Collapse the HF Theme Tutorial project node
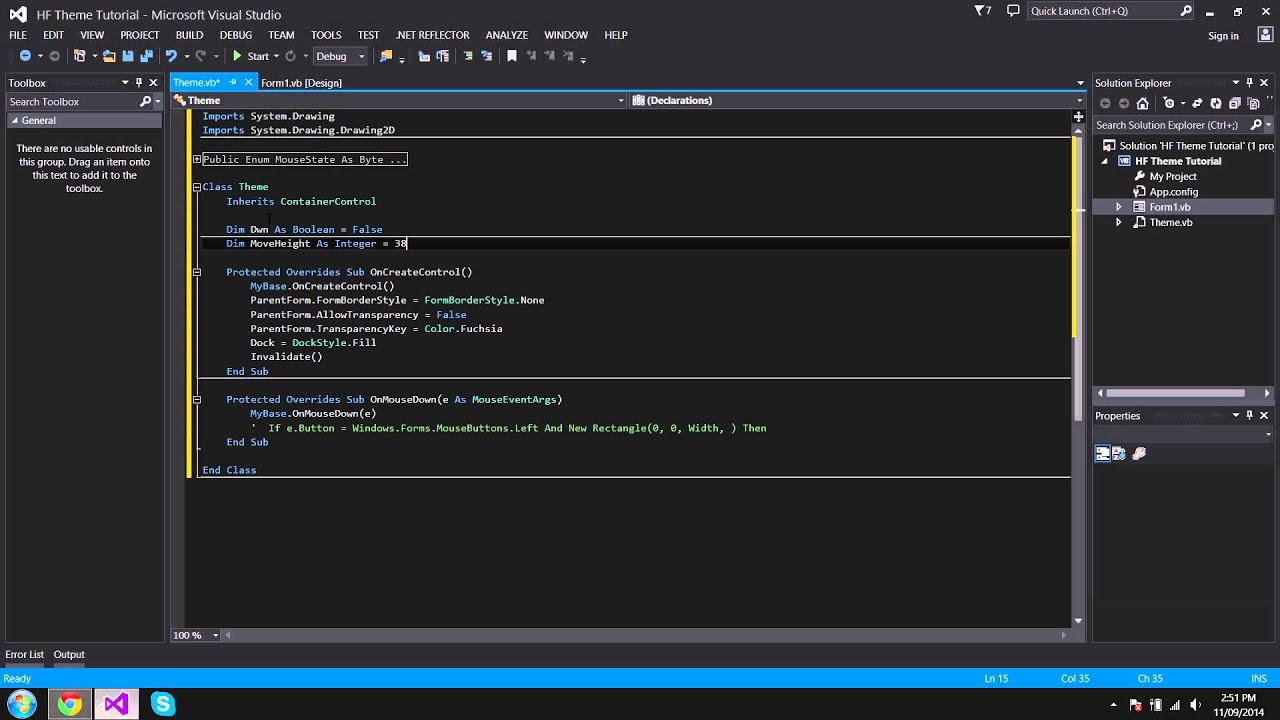 coord(1105,161)
